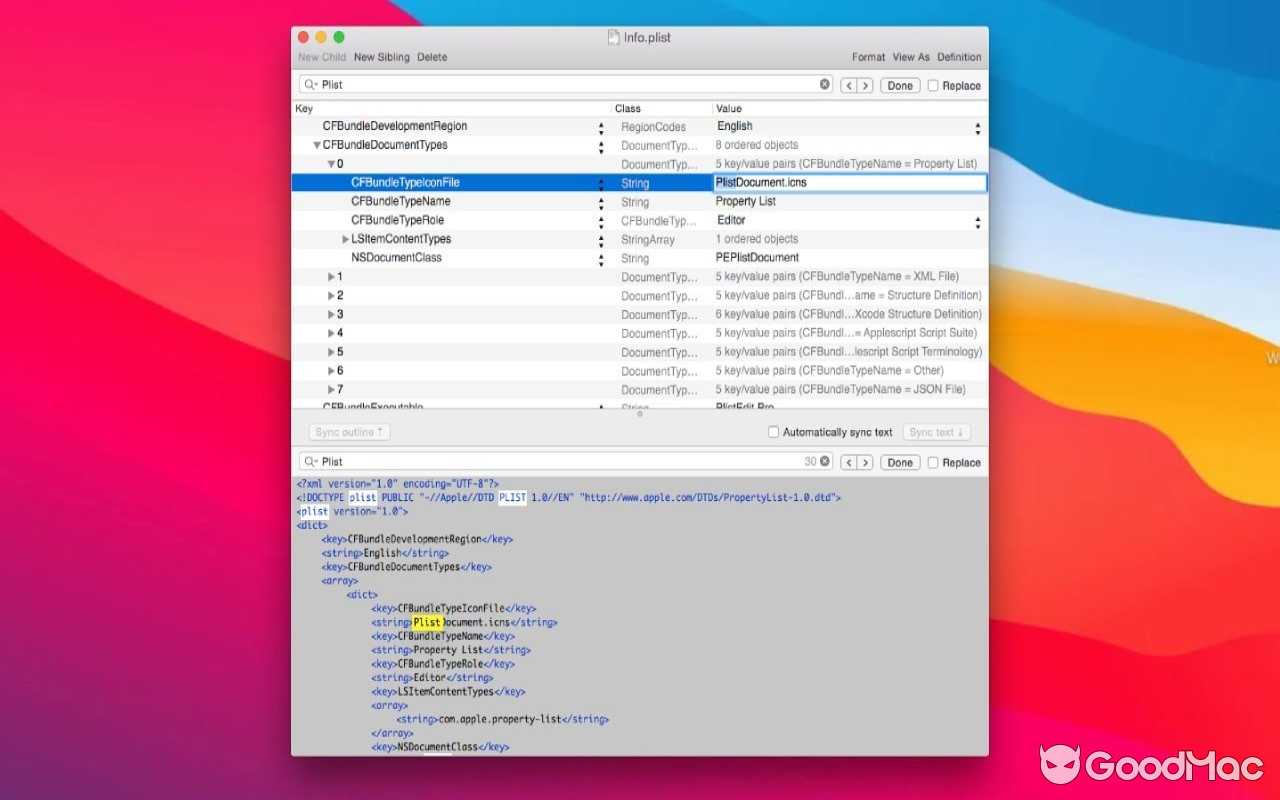The width and height of the screenshot is (1280, 800).
Task: Collapse CFBundleDocumentTypes
Action: pyautogui.click(x=318, y=145)
